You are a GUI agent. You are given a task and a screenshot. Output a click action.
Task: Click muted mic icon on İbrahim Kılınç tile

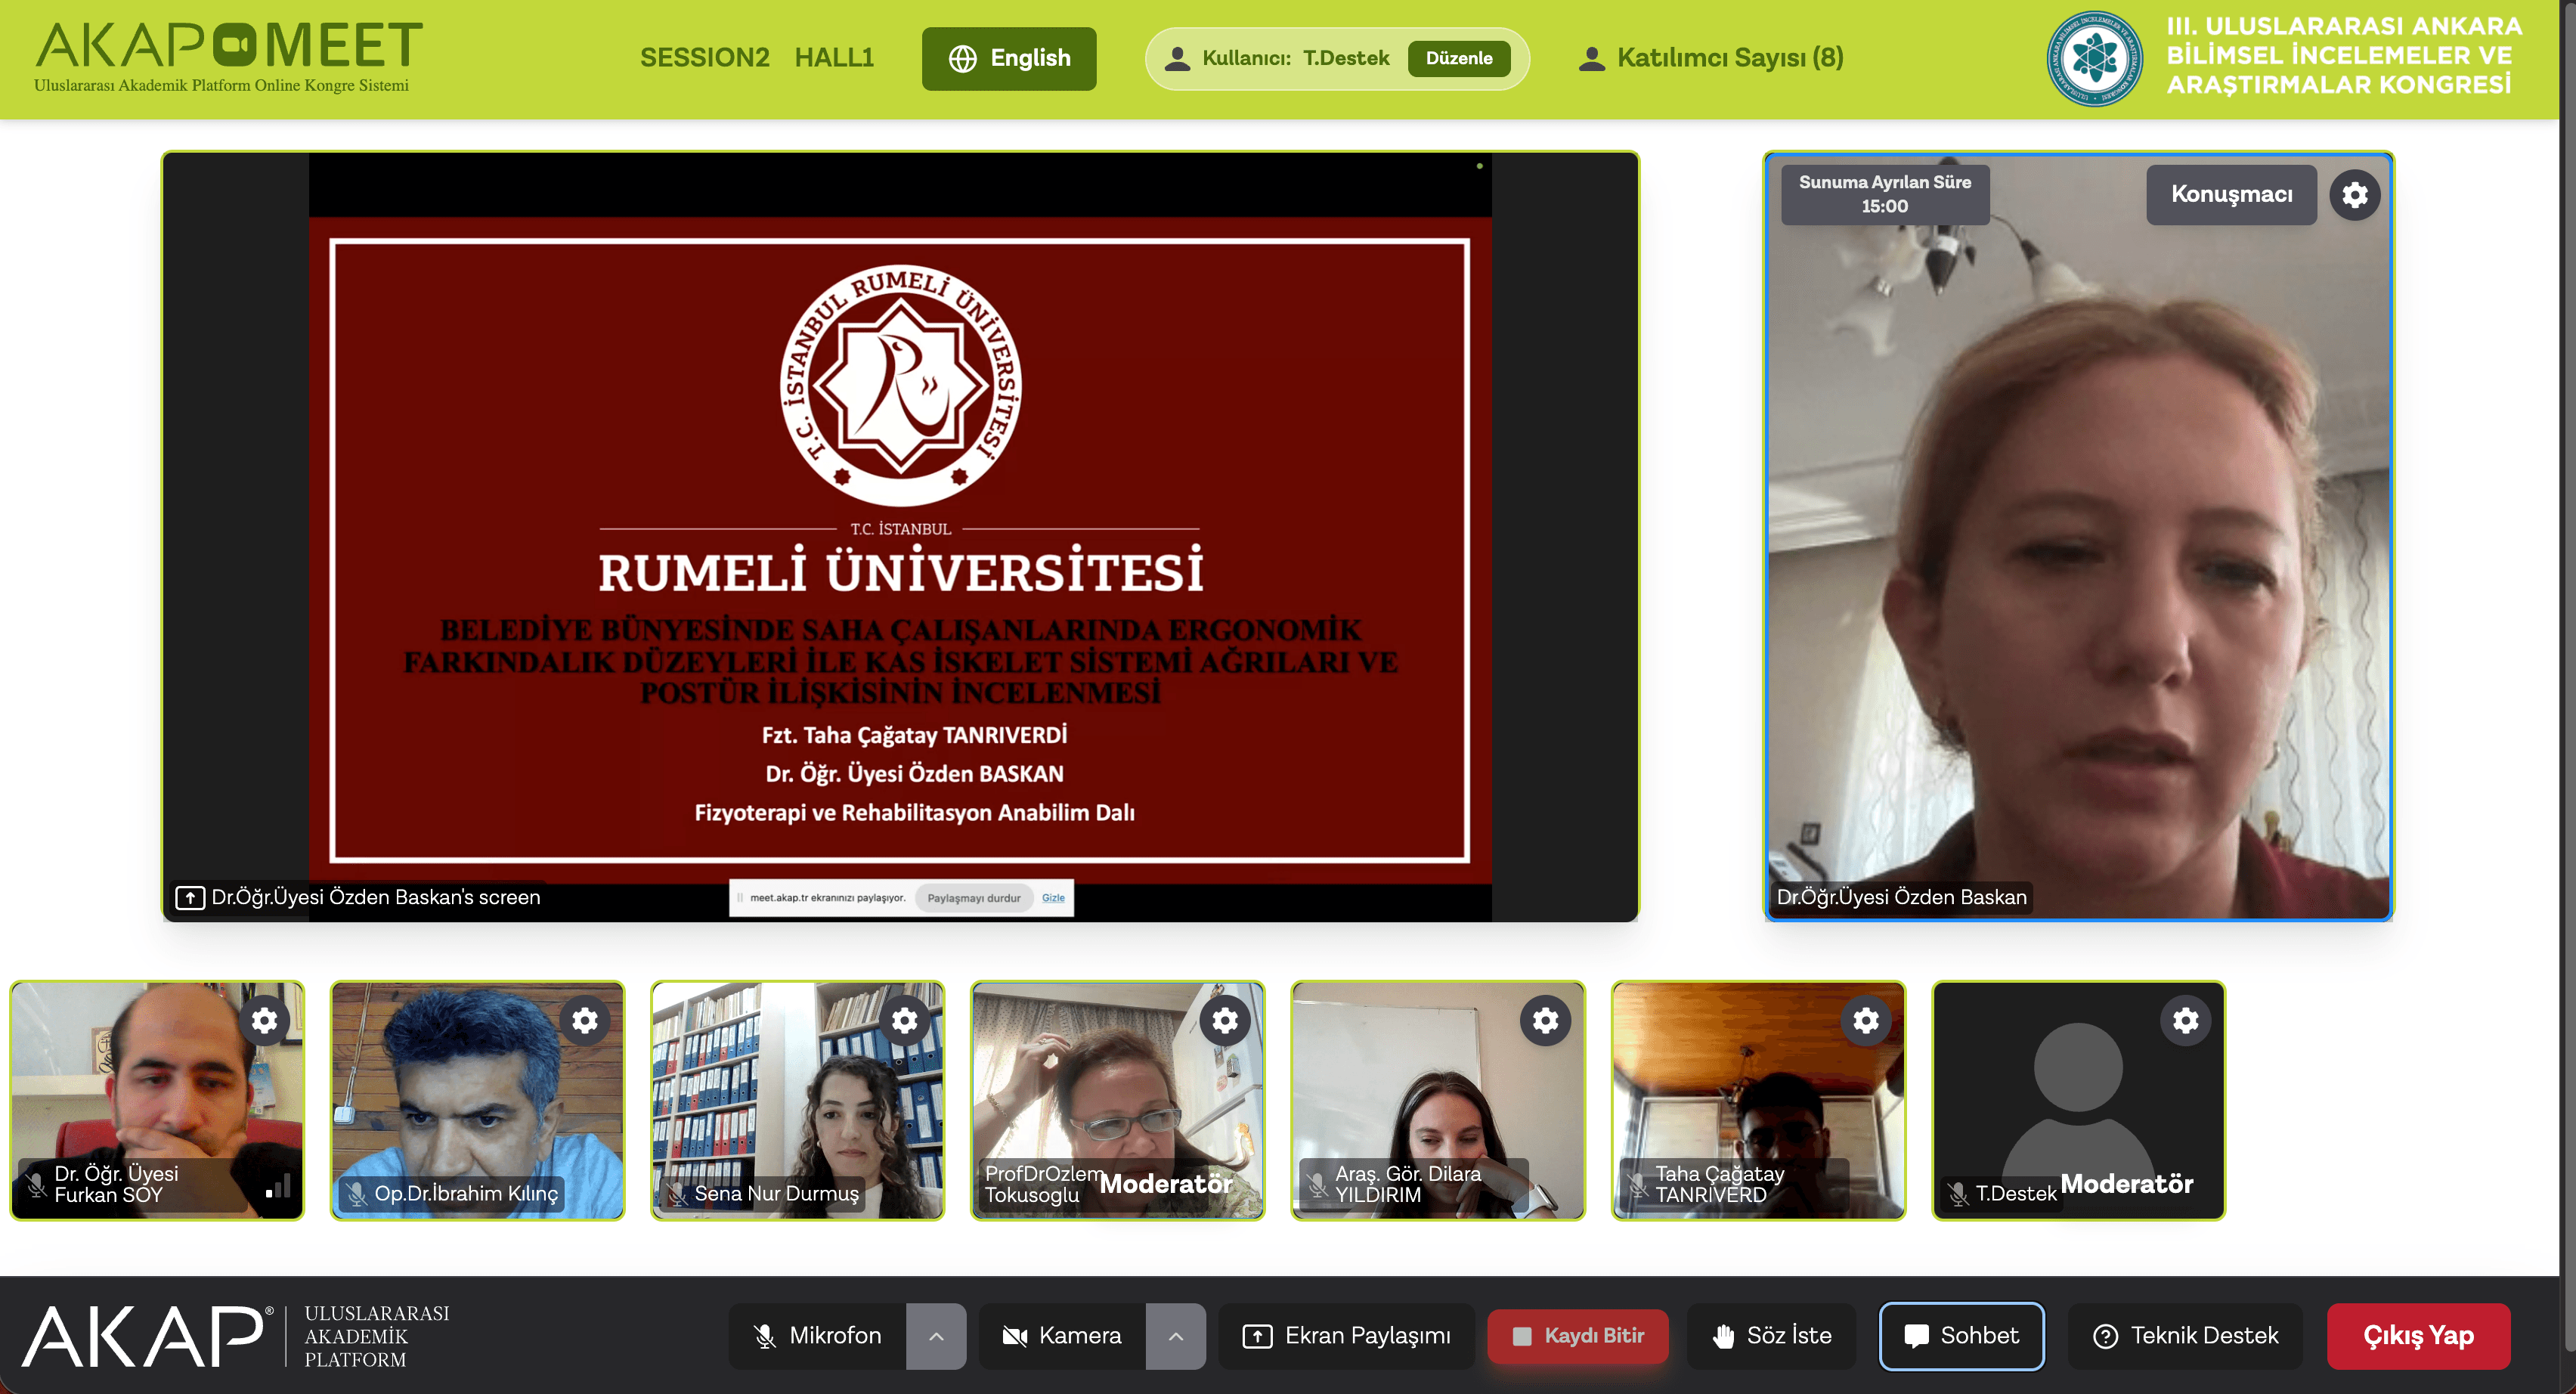point(356,1193)
